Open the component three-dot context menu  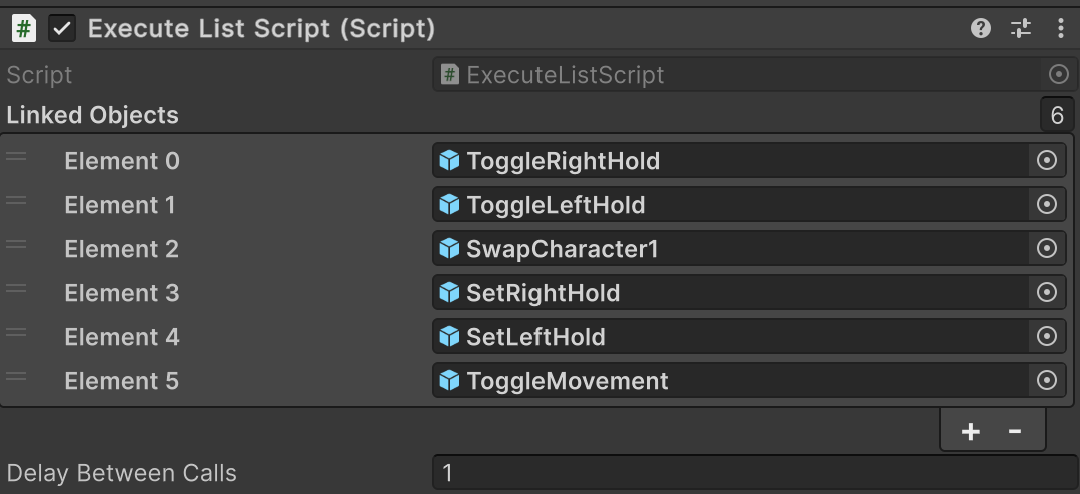pyautogui.click(x=1060, y=28)
